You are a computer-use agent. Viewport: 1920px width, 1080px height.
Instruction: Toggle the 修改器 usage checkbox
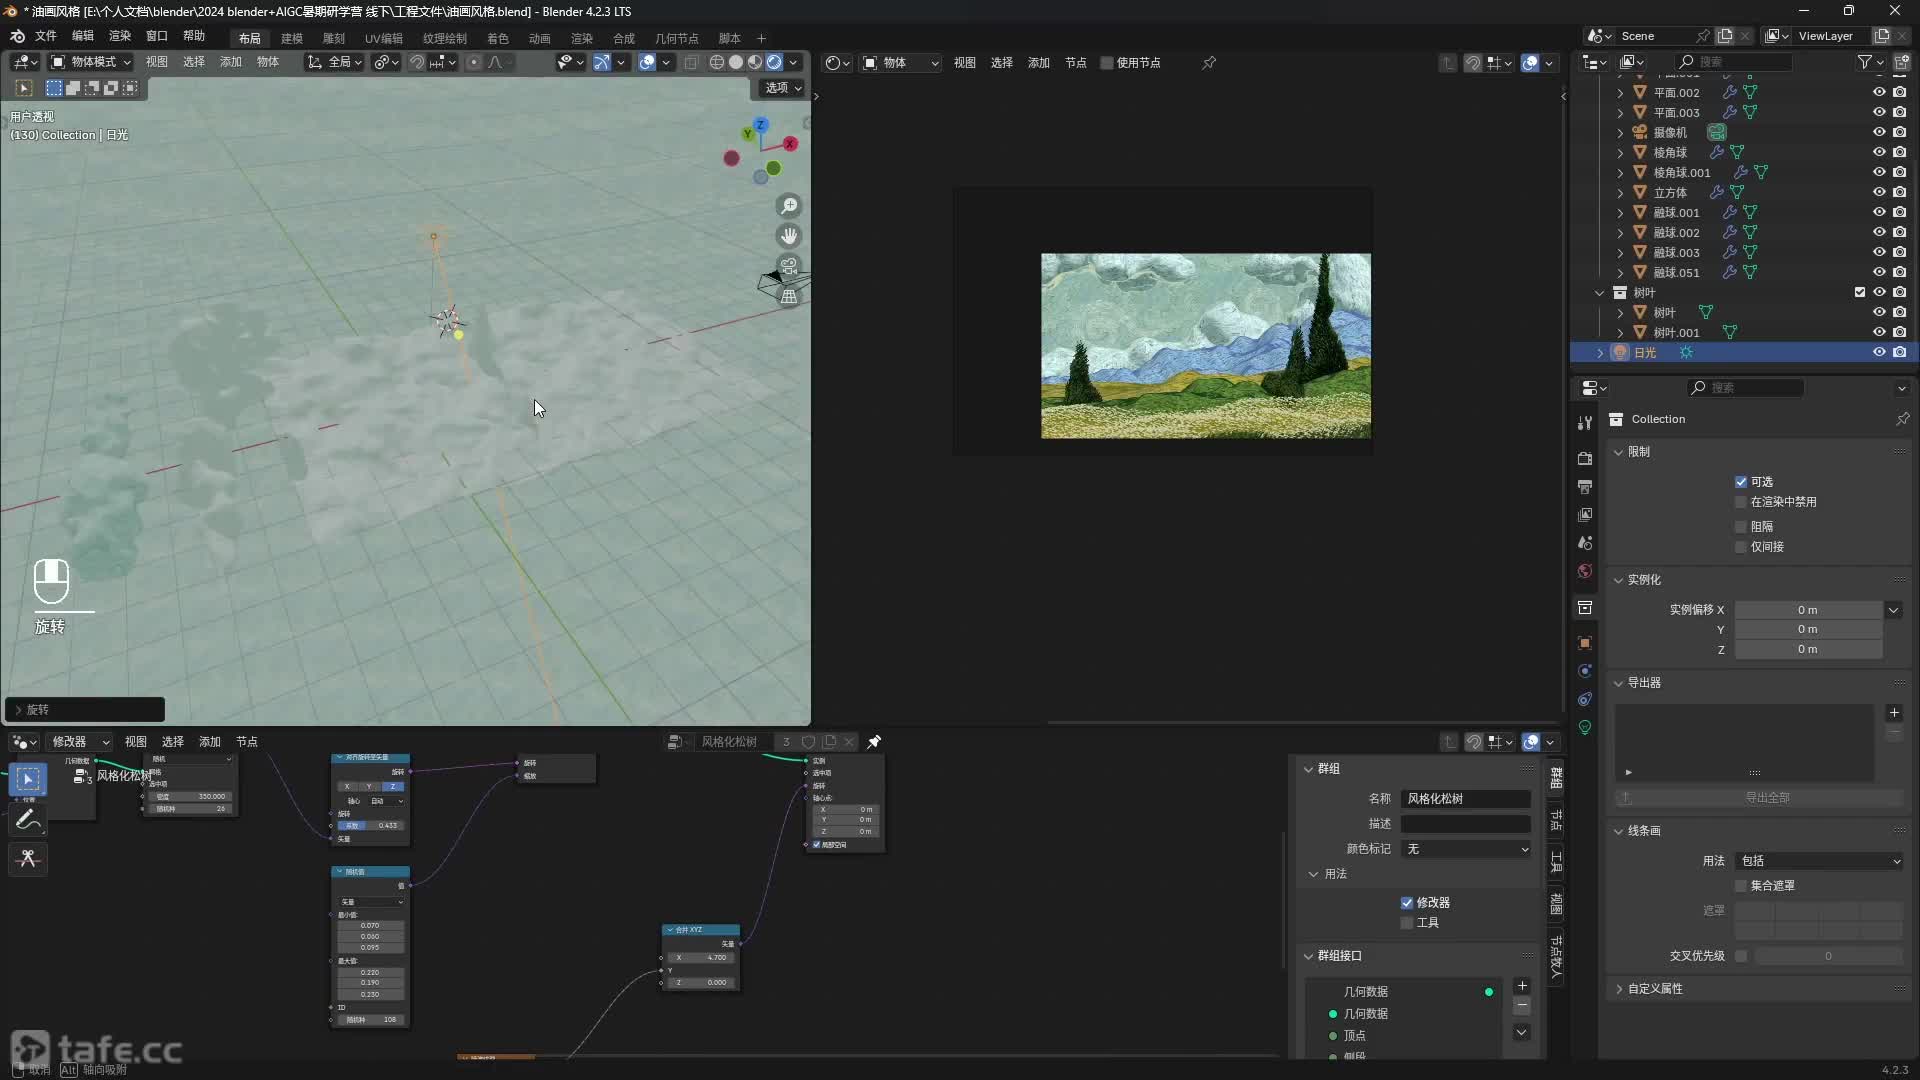pos(1407,903)
